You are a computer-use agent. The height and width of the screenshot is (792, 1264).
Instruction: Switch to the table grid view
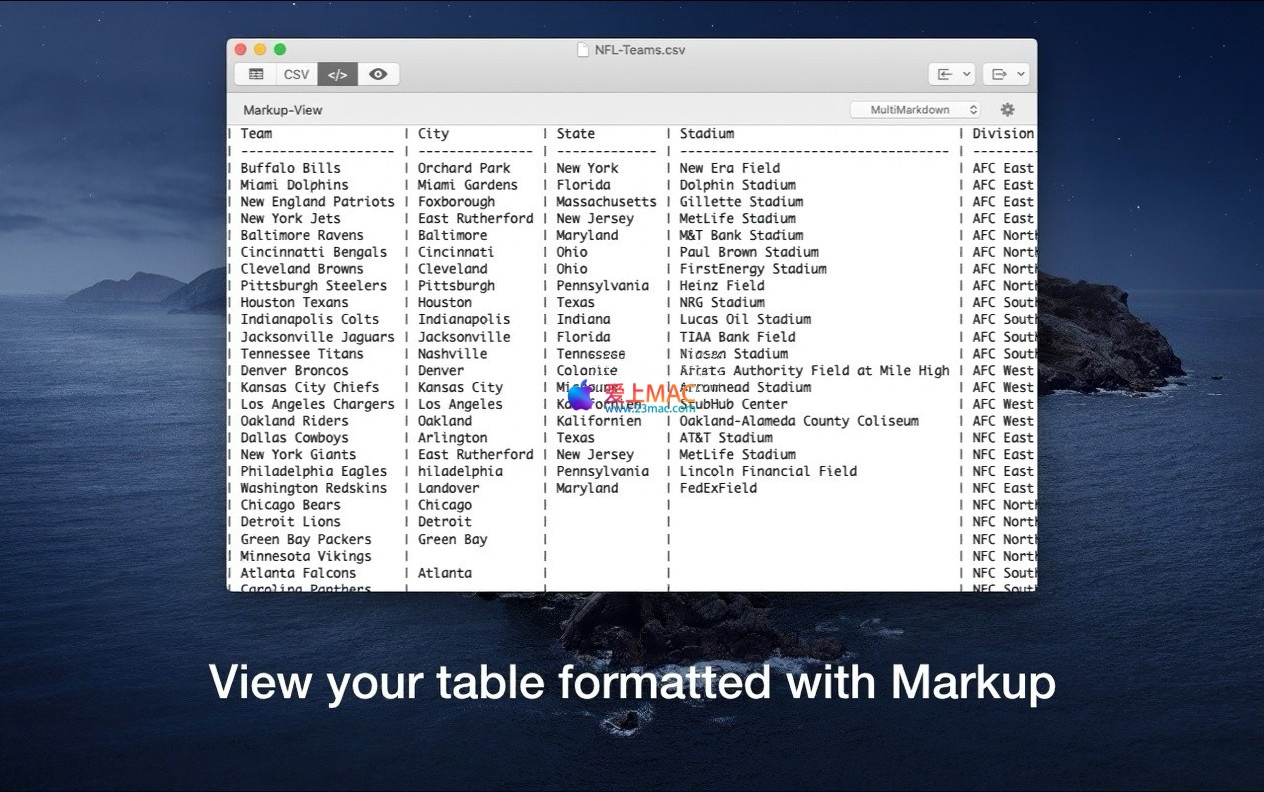256,74
